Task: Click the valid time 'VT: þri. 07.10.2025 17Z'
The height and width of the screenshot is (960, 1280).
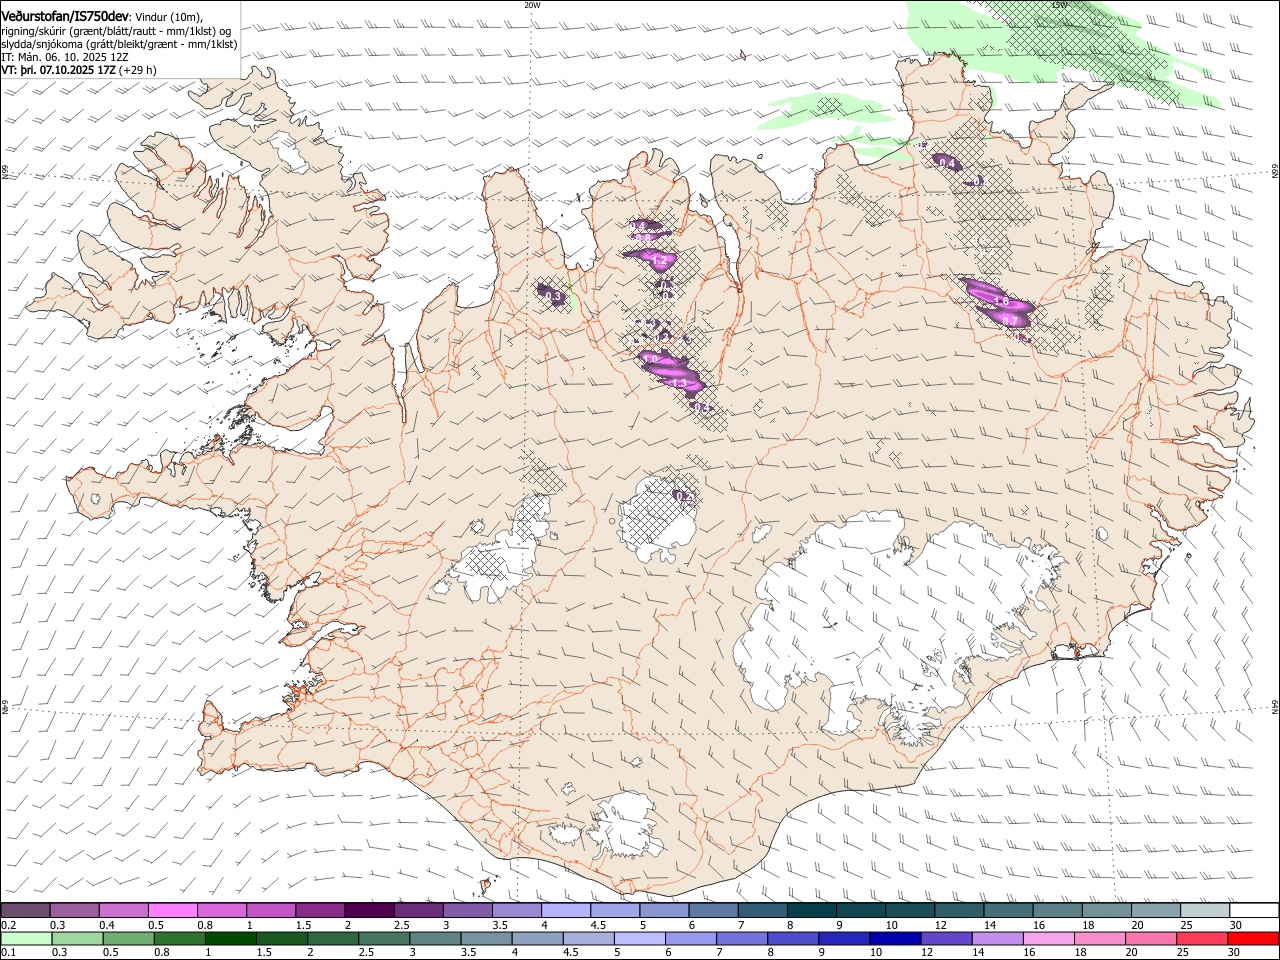Action: pos(58,70)
